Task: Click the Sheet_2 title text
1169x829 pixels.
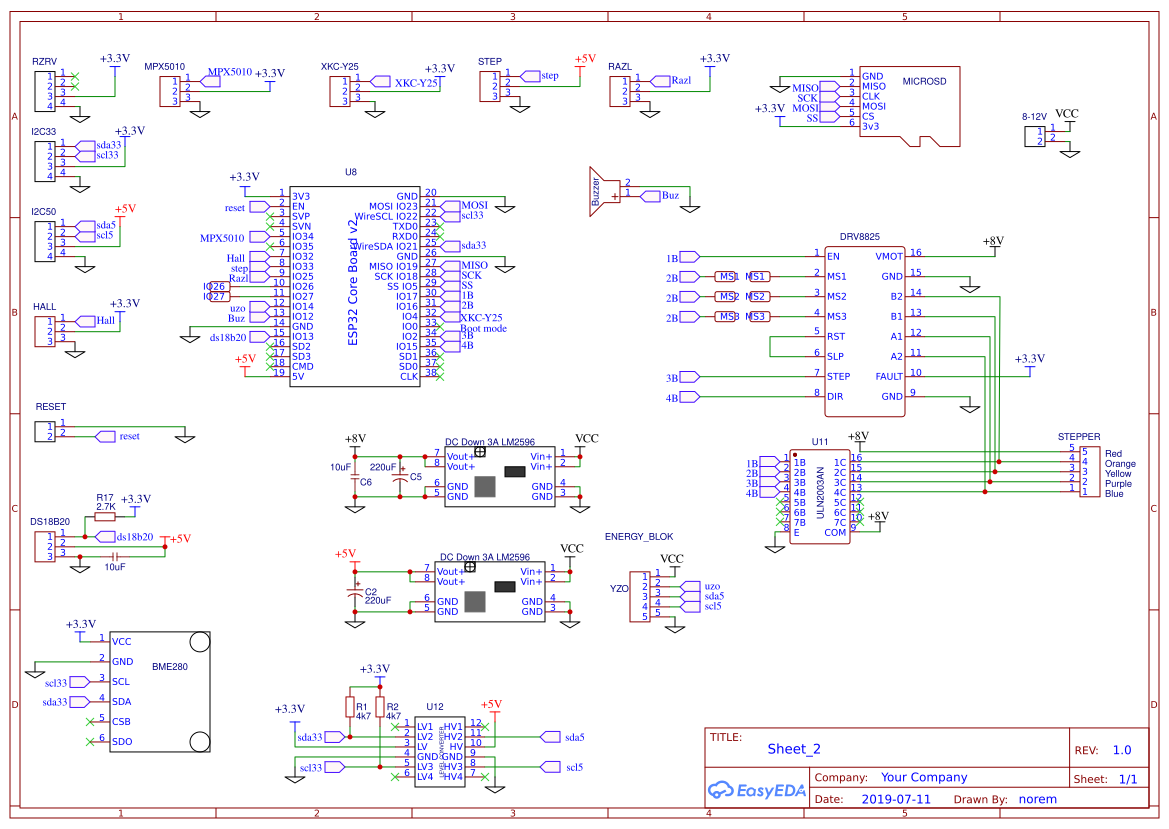Action: pyautogui.click(x=793, y=748)
